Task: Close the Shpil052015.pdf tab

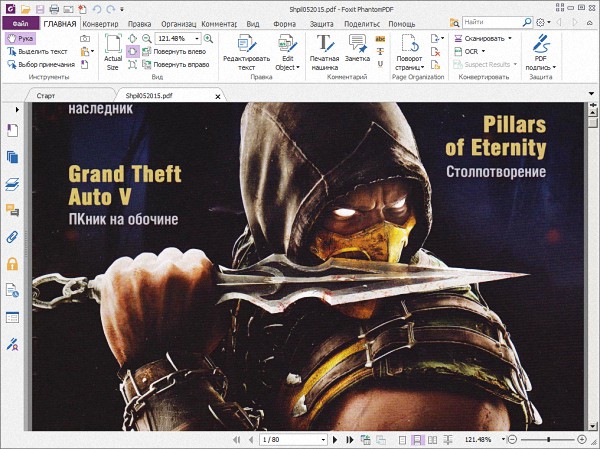Action: click(x=218, y=97)
